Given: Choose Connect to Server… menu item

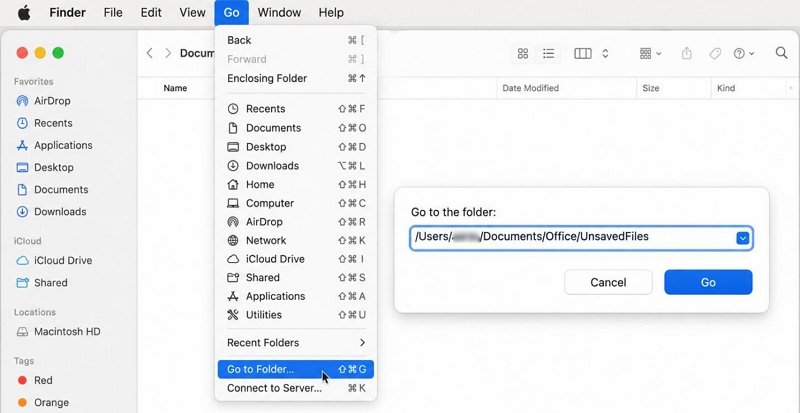Looking at the screenshot, I should pos(296,388).
